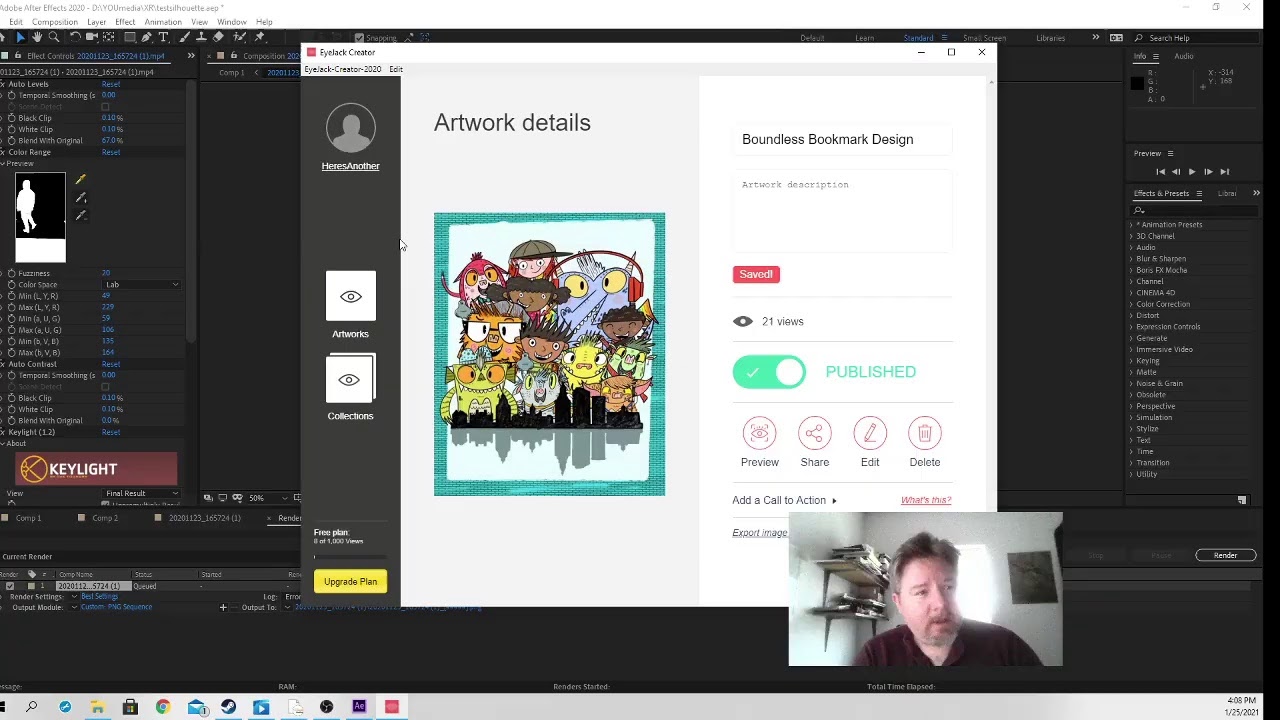Open Windows taskbar search
Screen dimensions: 1280x720
32,707
